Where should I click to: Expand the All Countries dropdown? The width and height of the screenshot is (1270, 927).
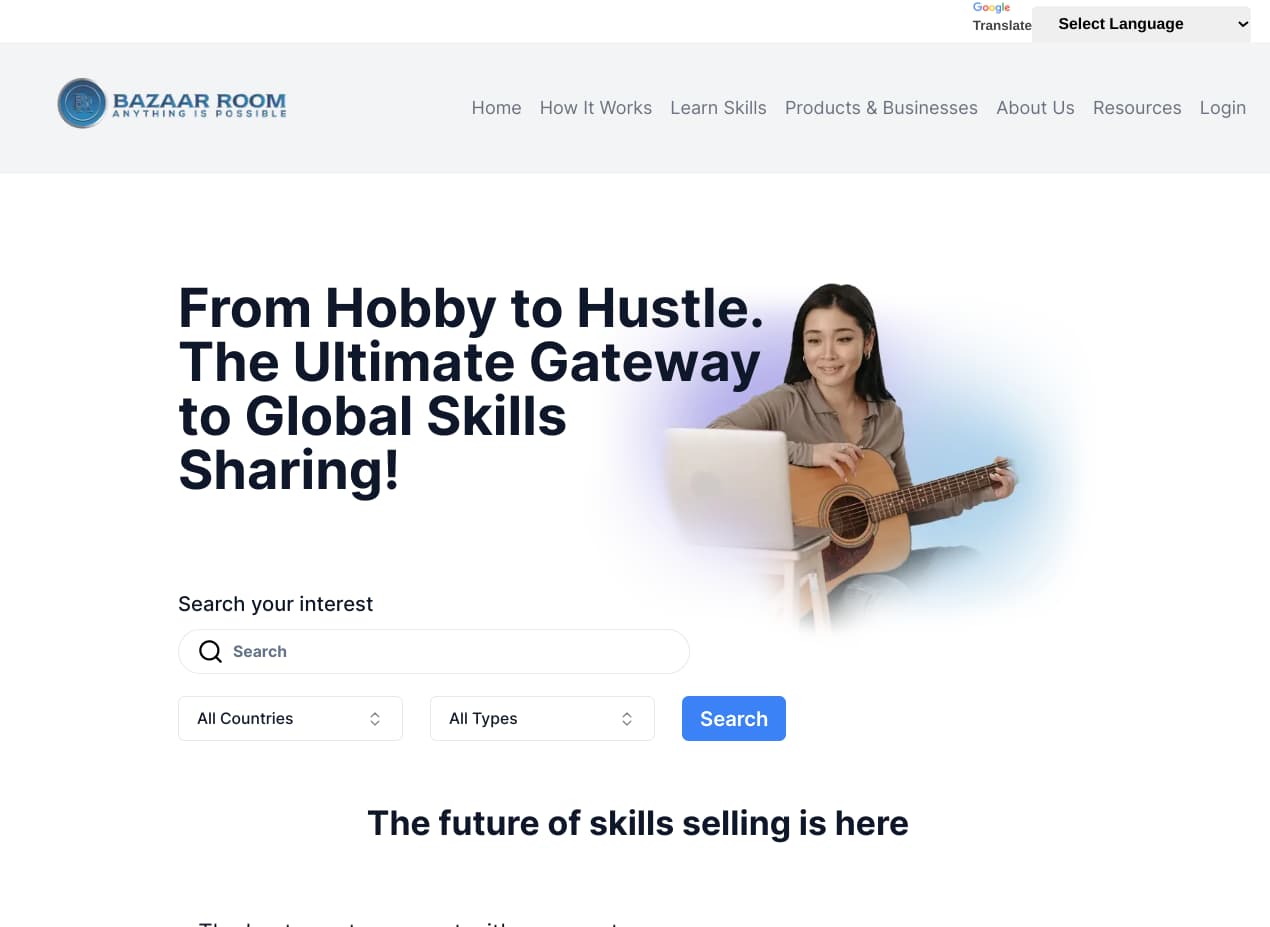(x=290, y=719)
